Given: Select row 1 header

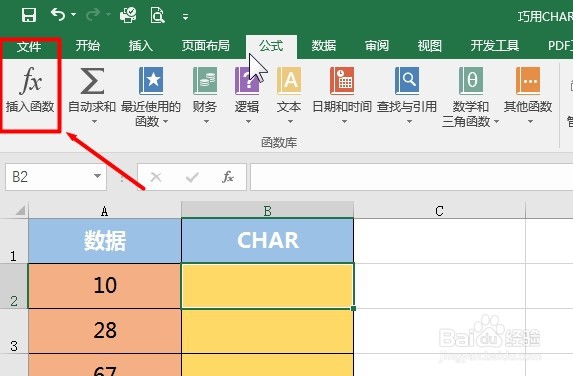Looking at the screenshot, I should point(14,241).
